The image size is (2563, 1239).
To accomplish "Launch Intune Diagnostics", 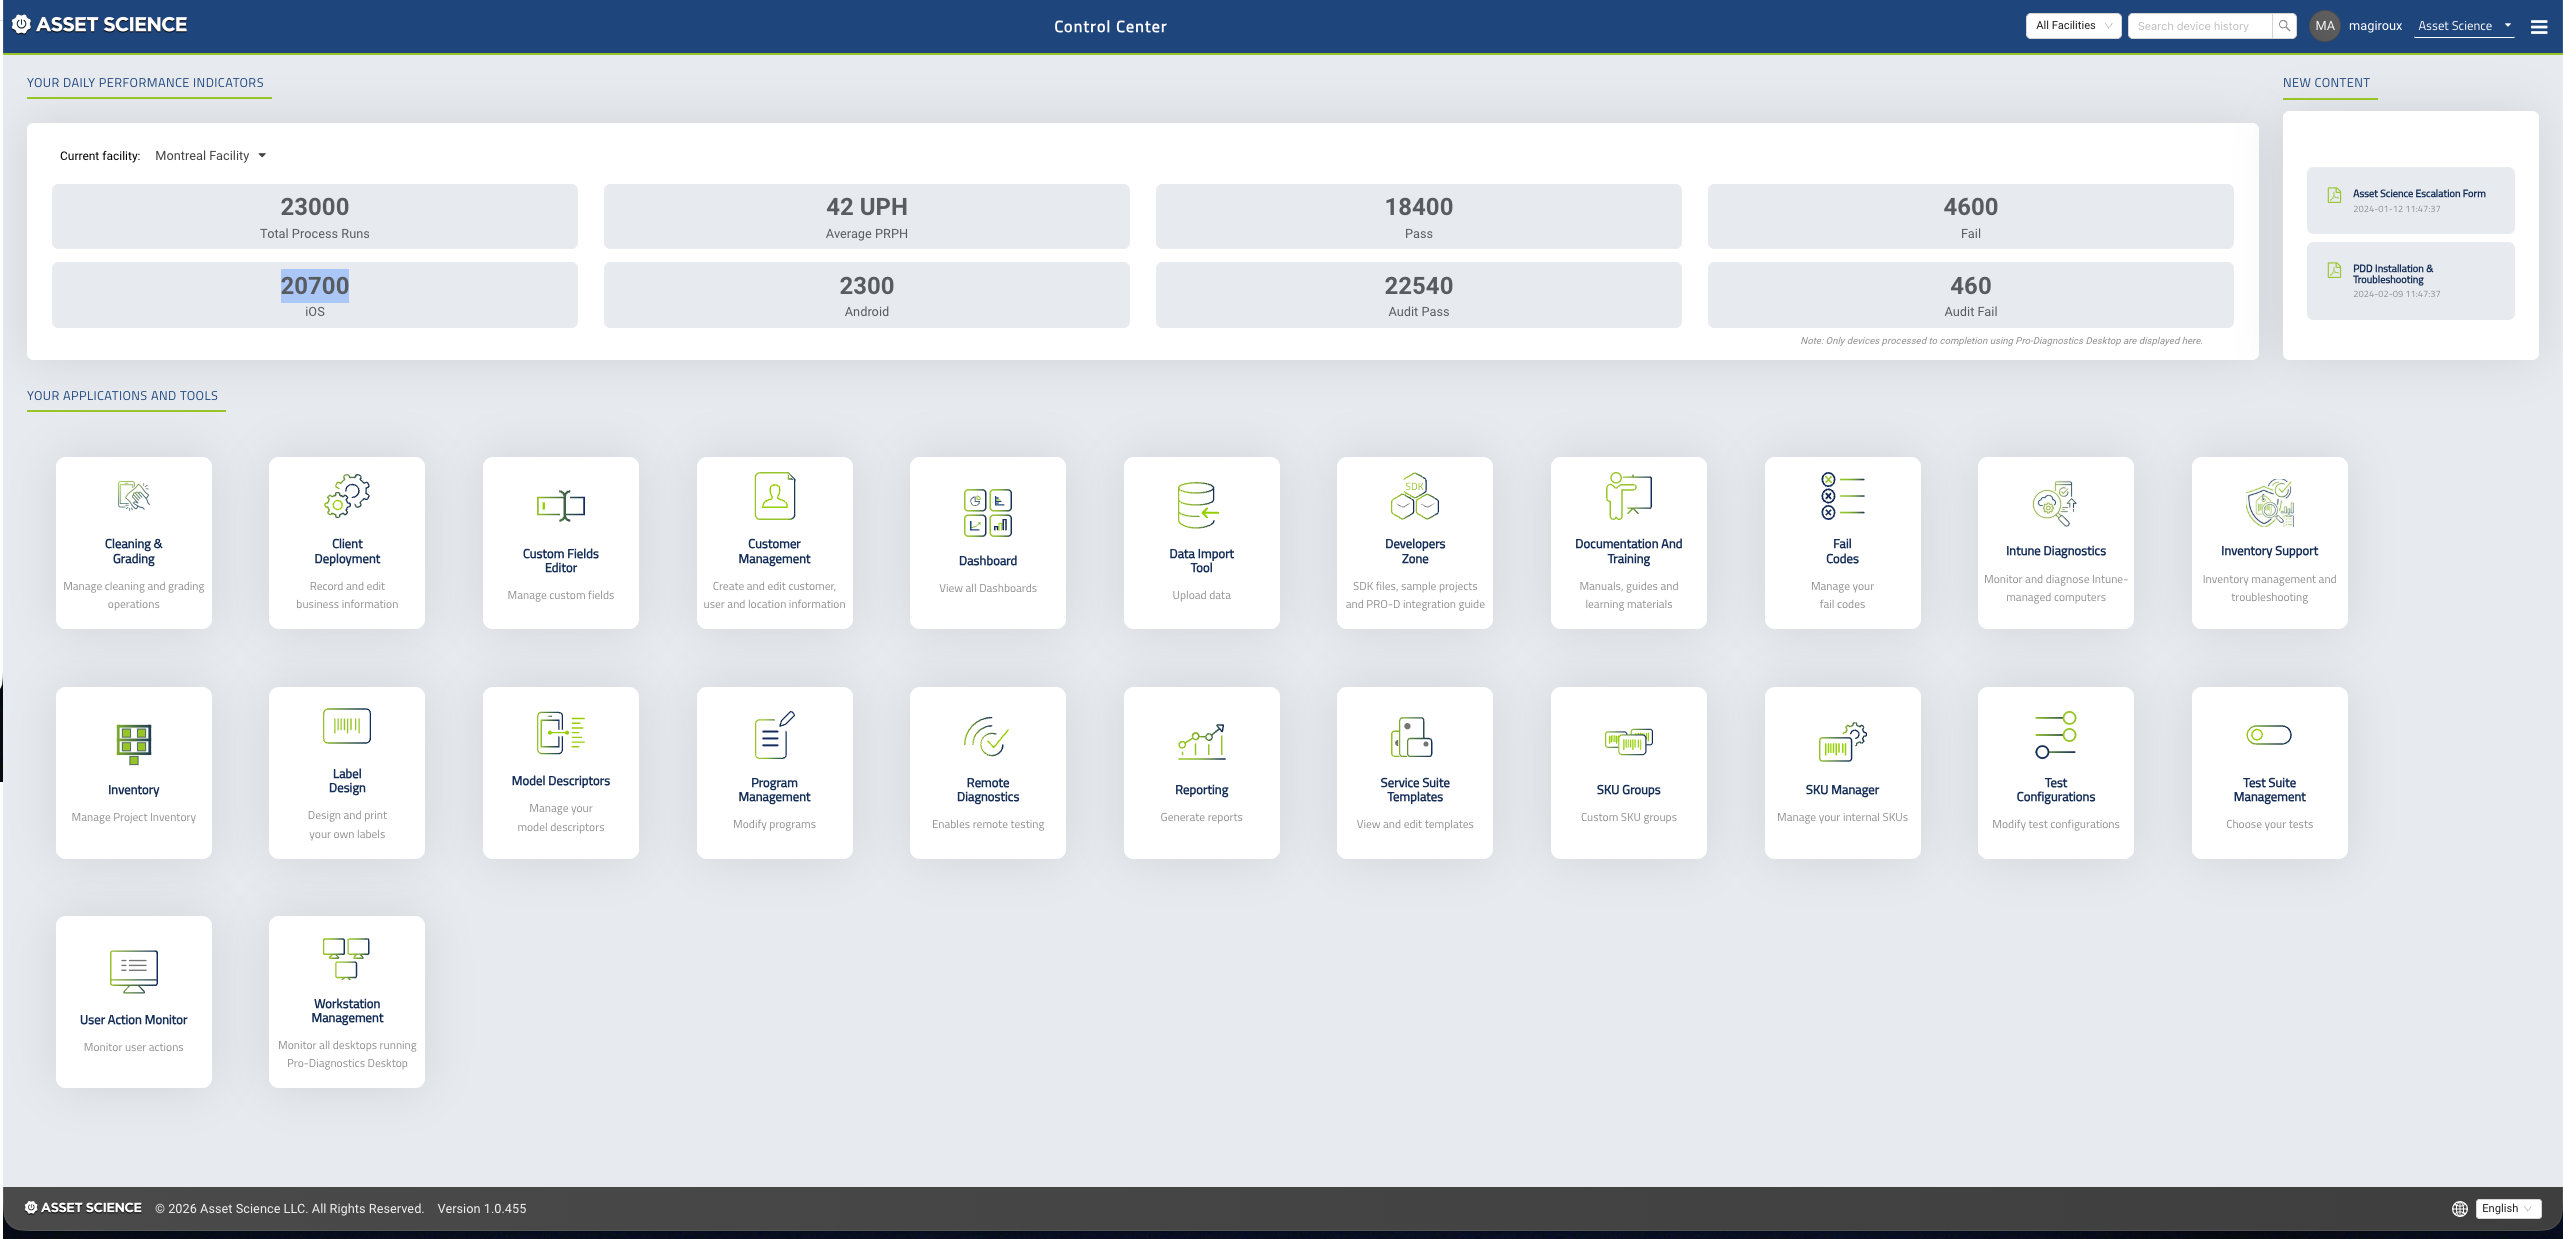I will coord(2055,542).
